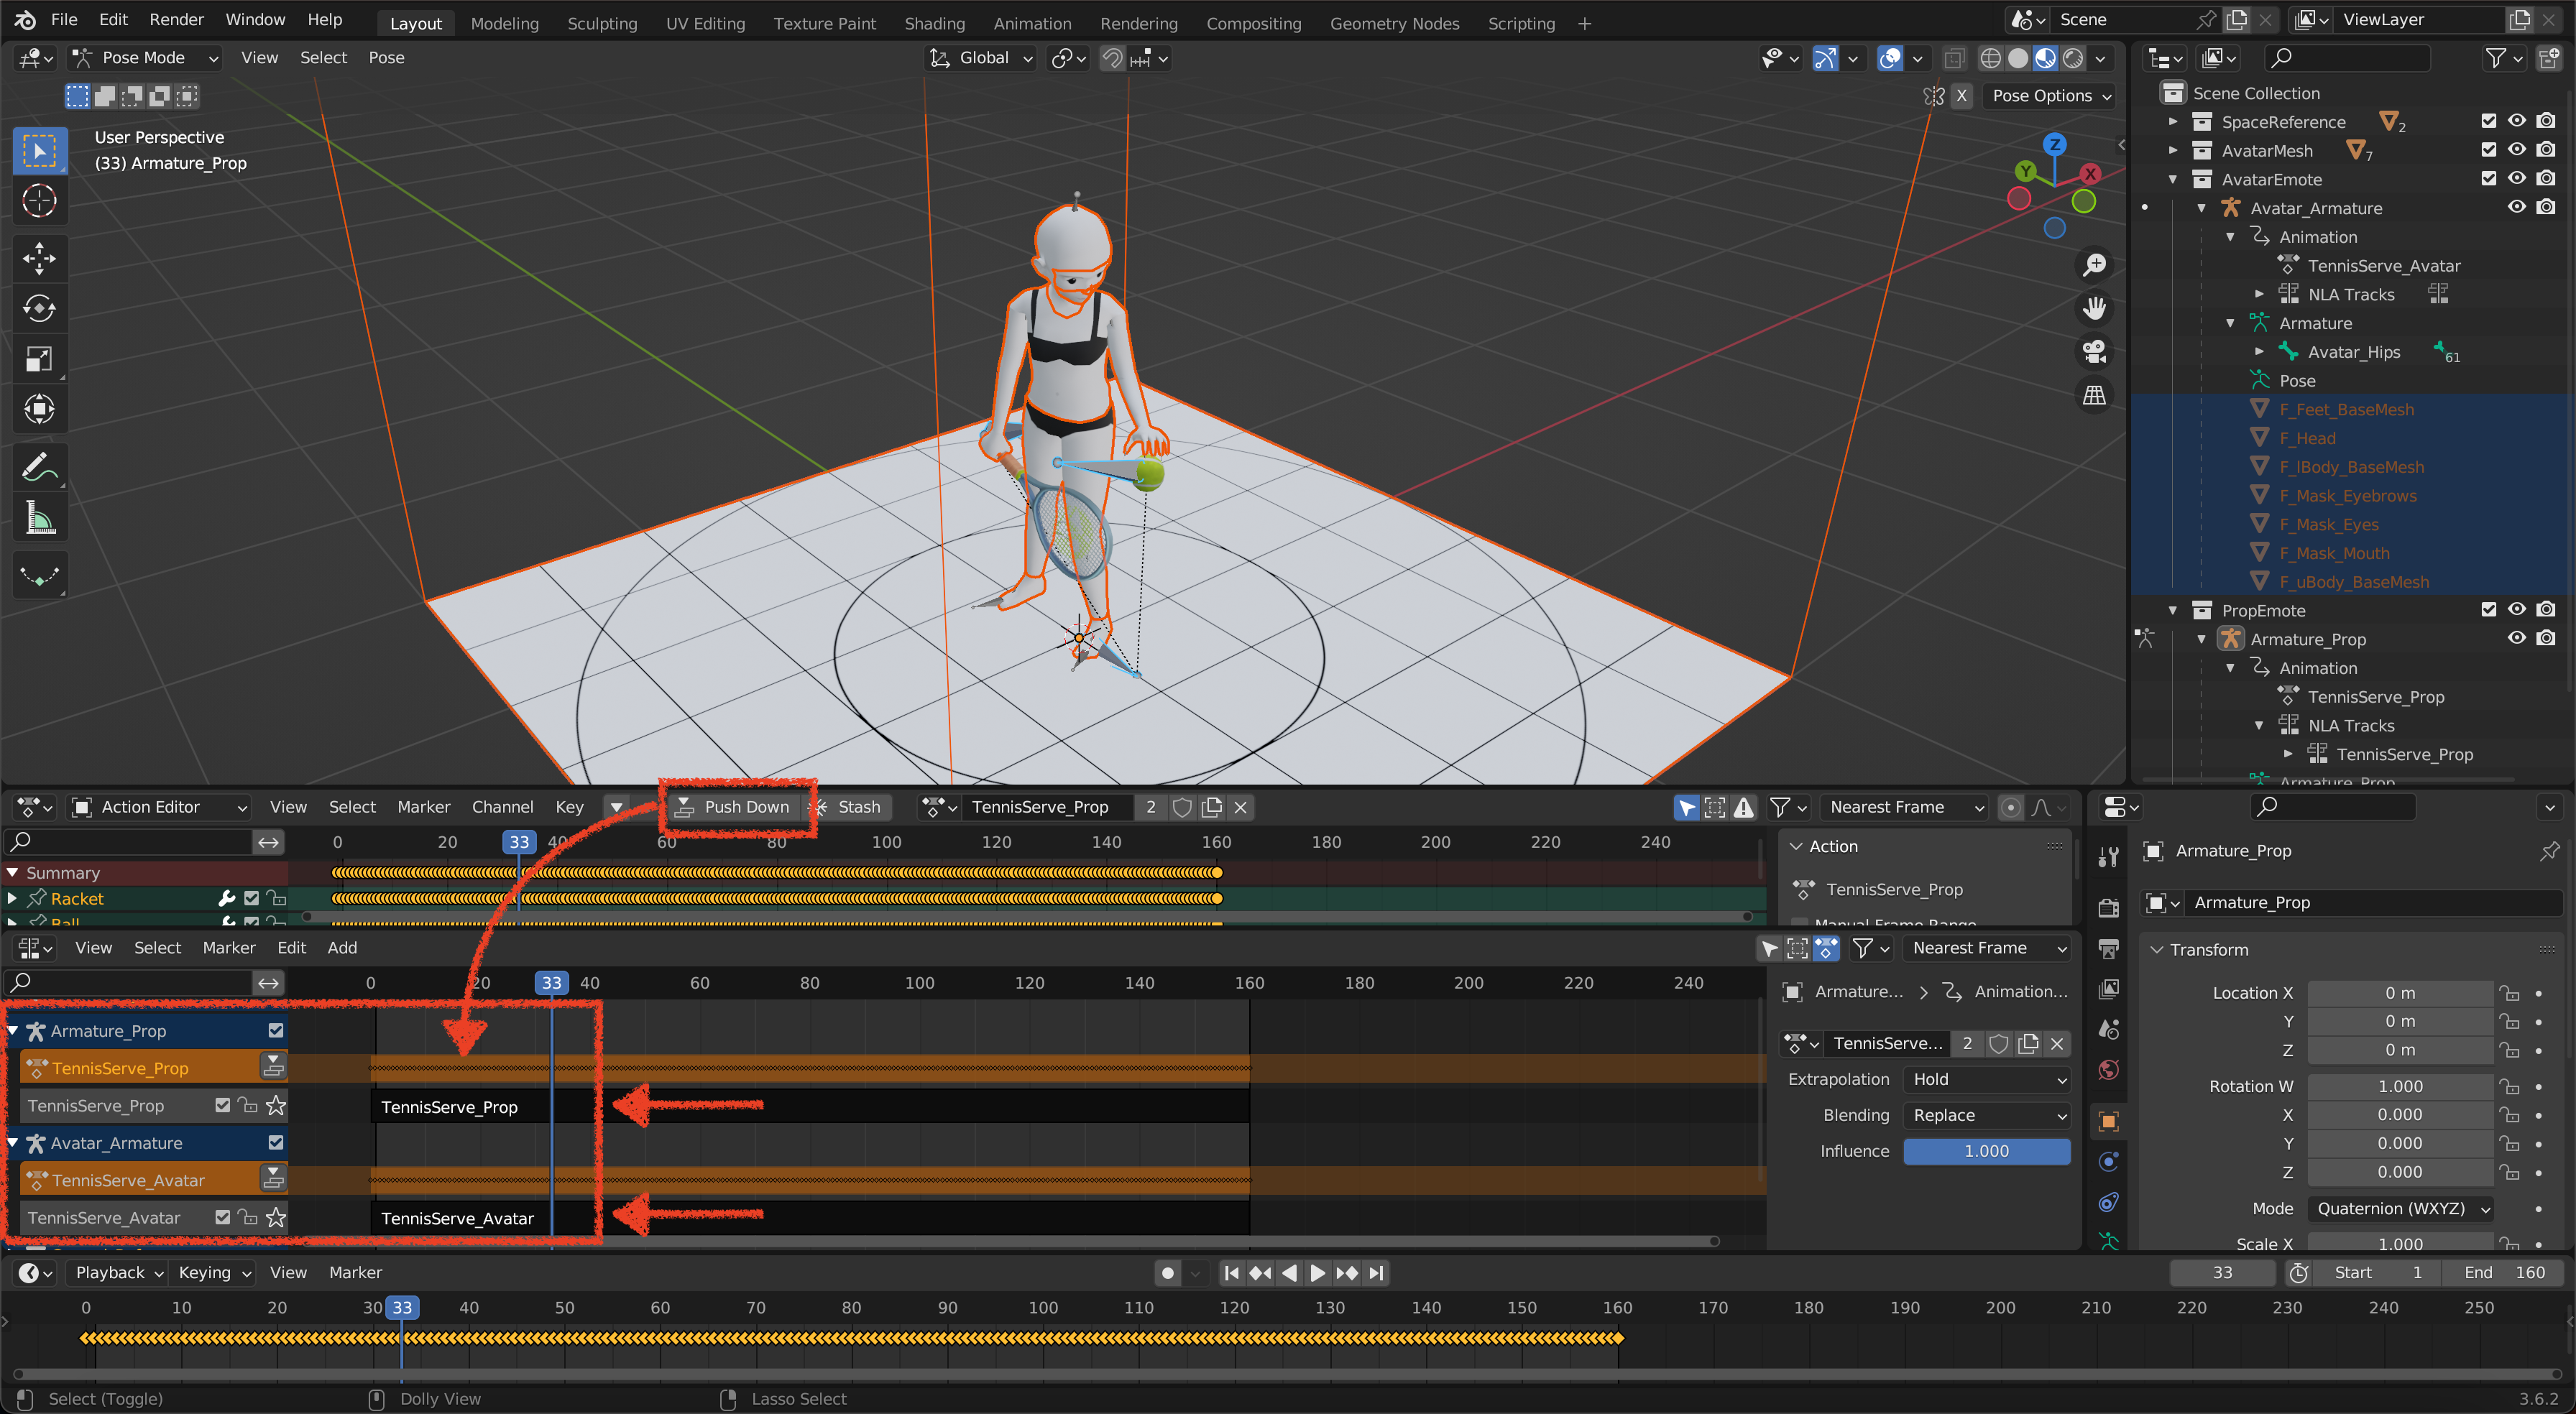This screenshot has width=2576, height=1414.
Task: Open the Pose Mode dropdown
Action: pos(145,58)
